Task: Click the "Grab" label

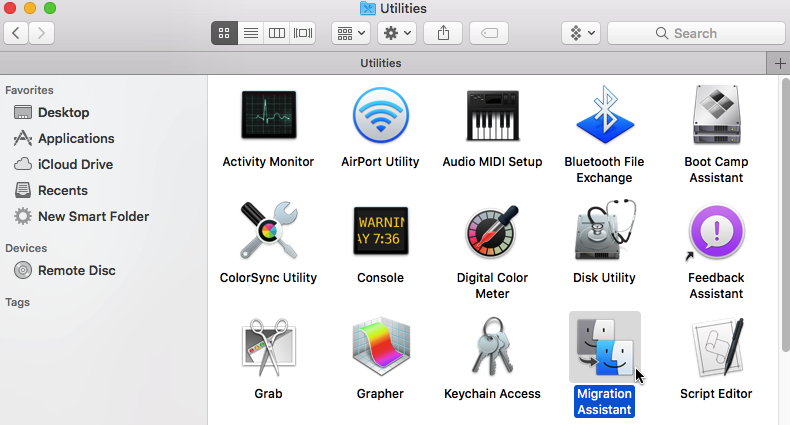Action: coord(269,394)
